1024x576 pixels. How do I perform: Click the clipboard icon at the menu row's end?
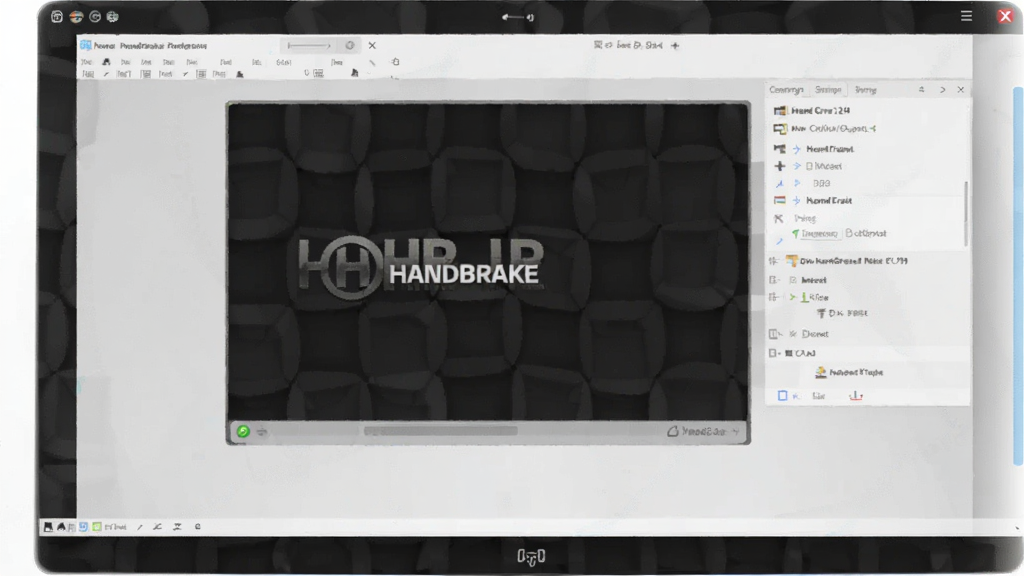(x=395, y=61)
